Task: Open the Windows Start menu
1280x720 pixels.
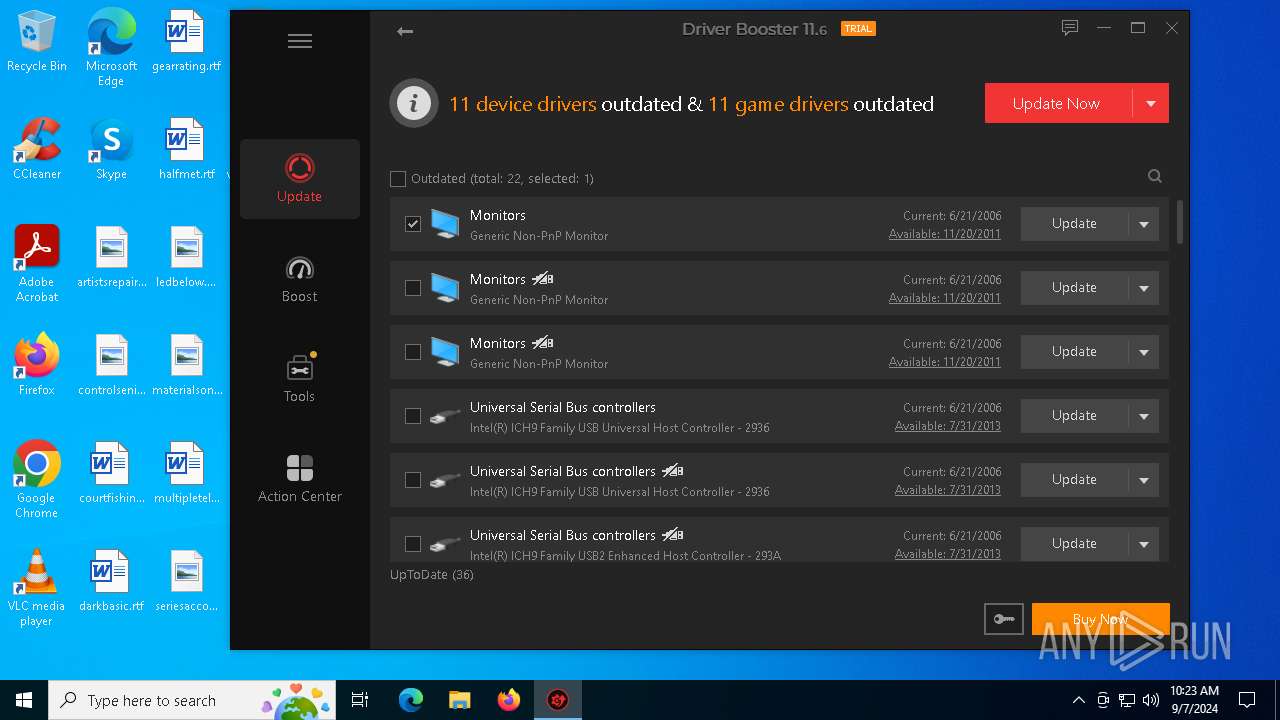Action: 24,700
